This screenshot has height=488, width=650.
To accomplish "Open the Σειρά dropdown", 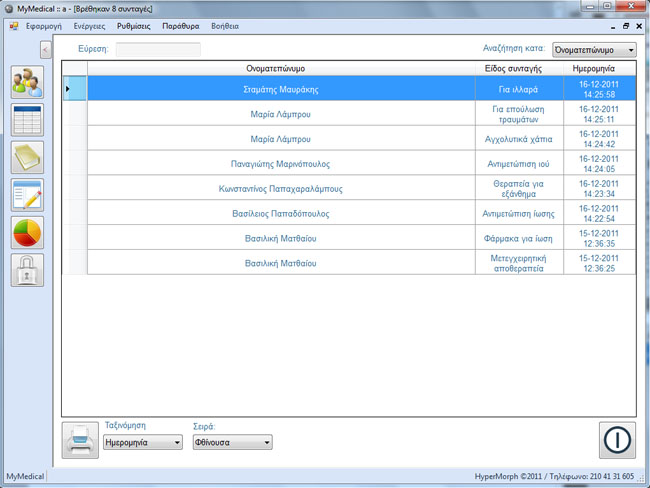I will (232, 442).
